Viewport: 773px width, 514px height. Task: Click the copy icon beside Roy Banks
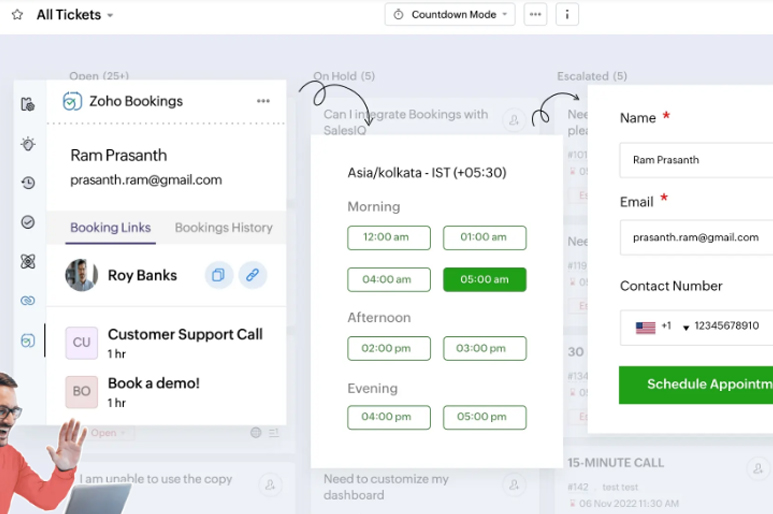(218, 275)
